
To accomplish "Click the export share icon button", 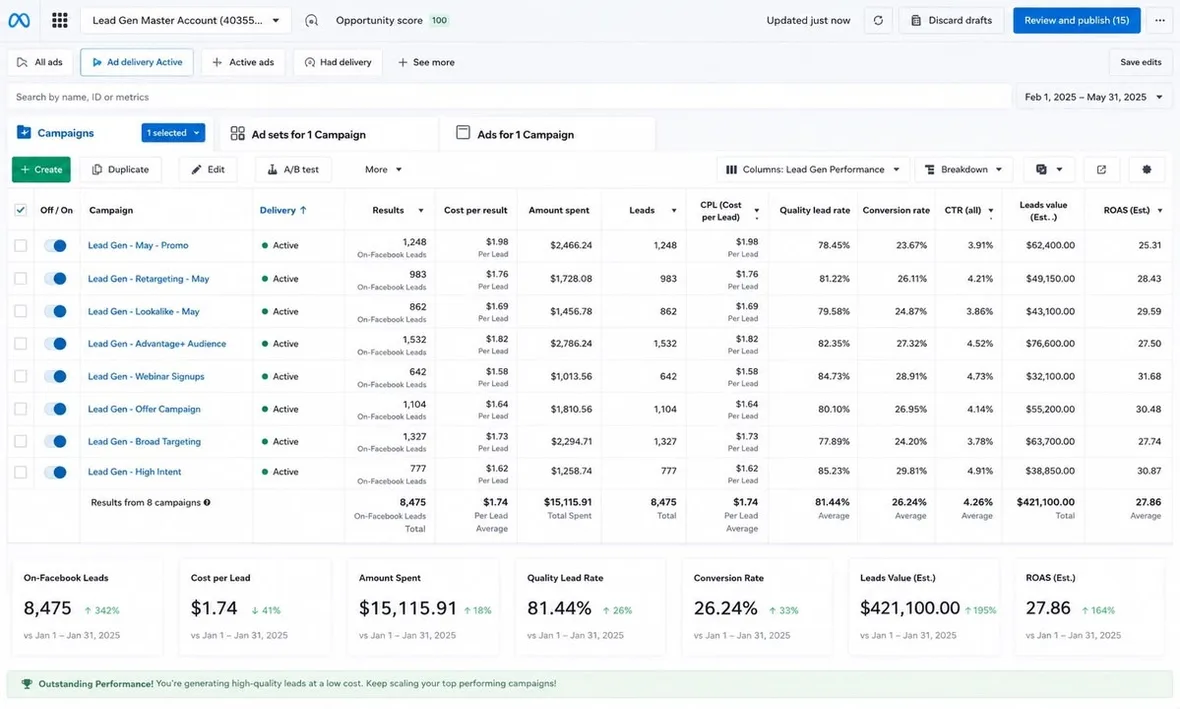I will pyautogui.click(x=1101, y=169).
